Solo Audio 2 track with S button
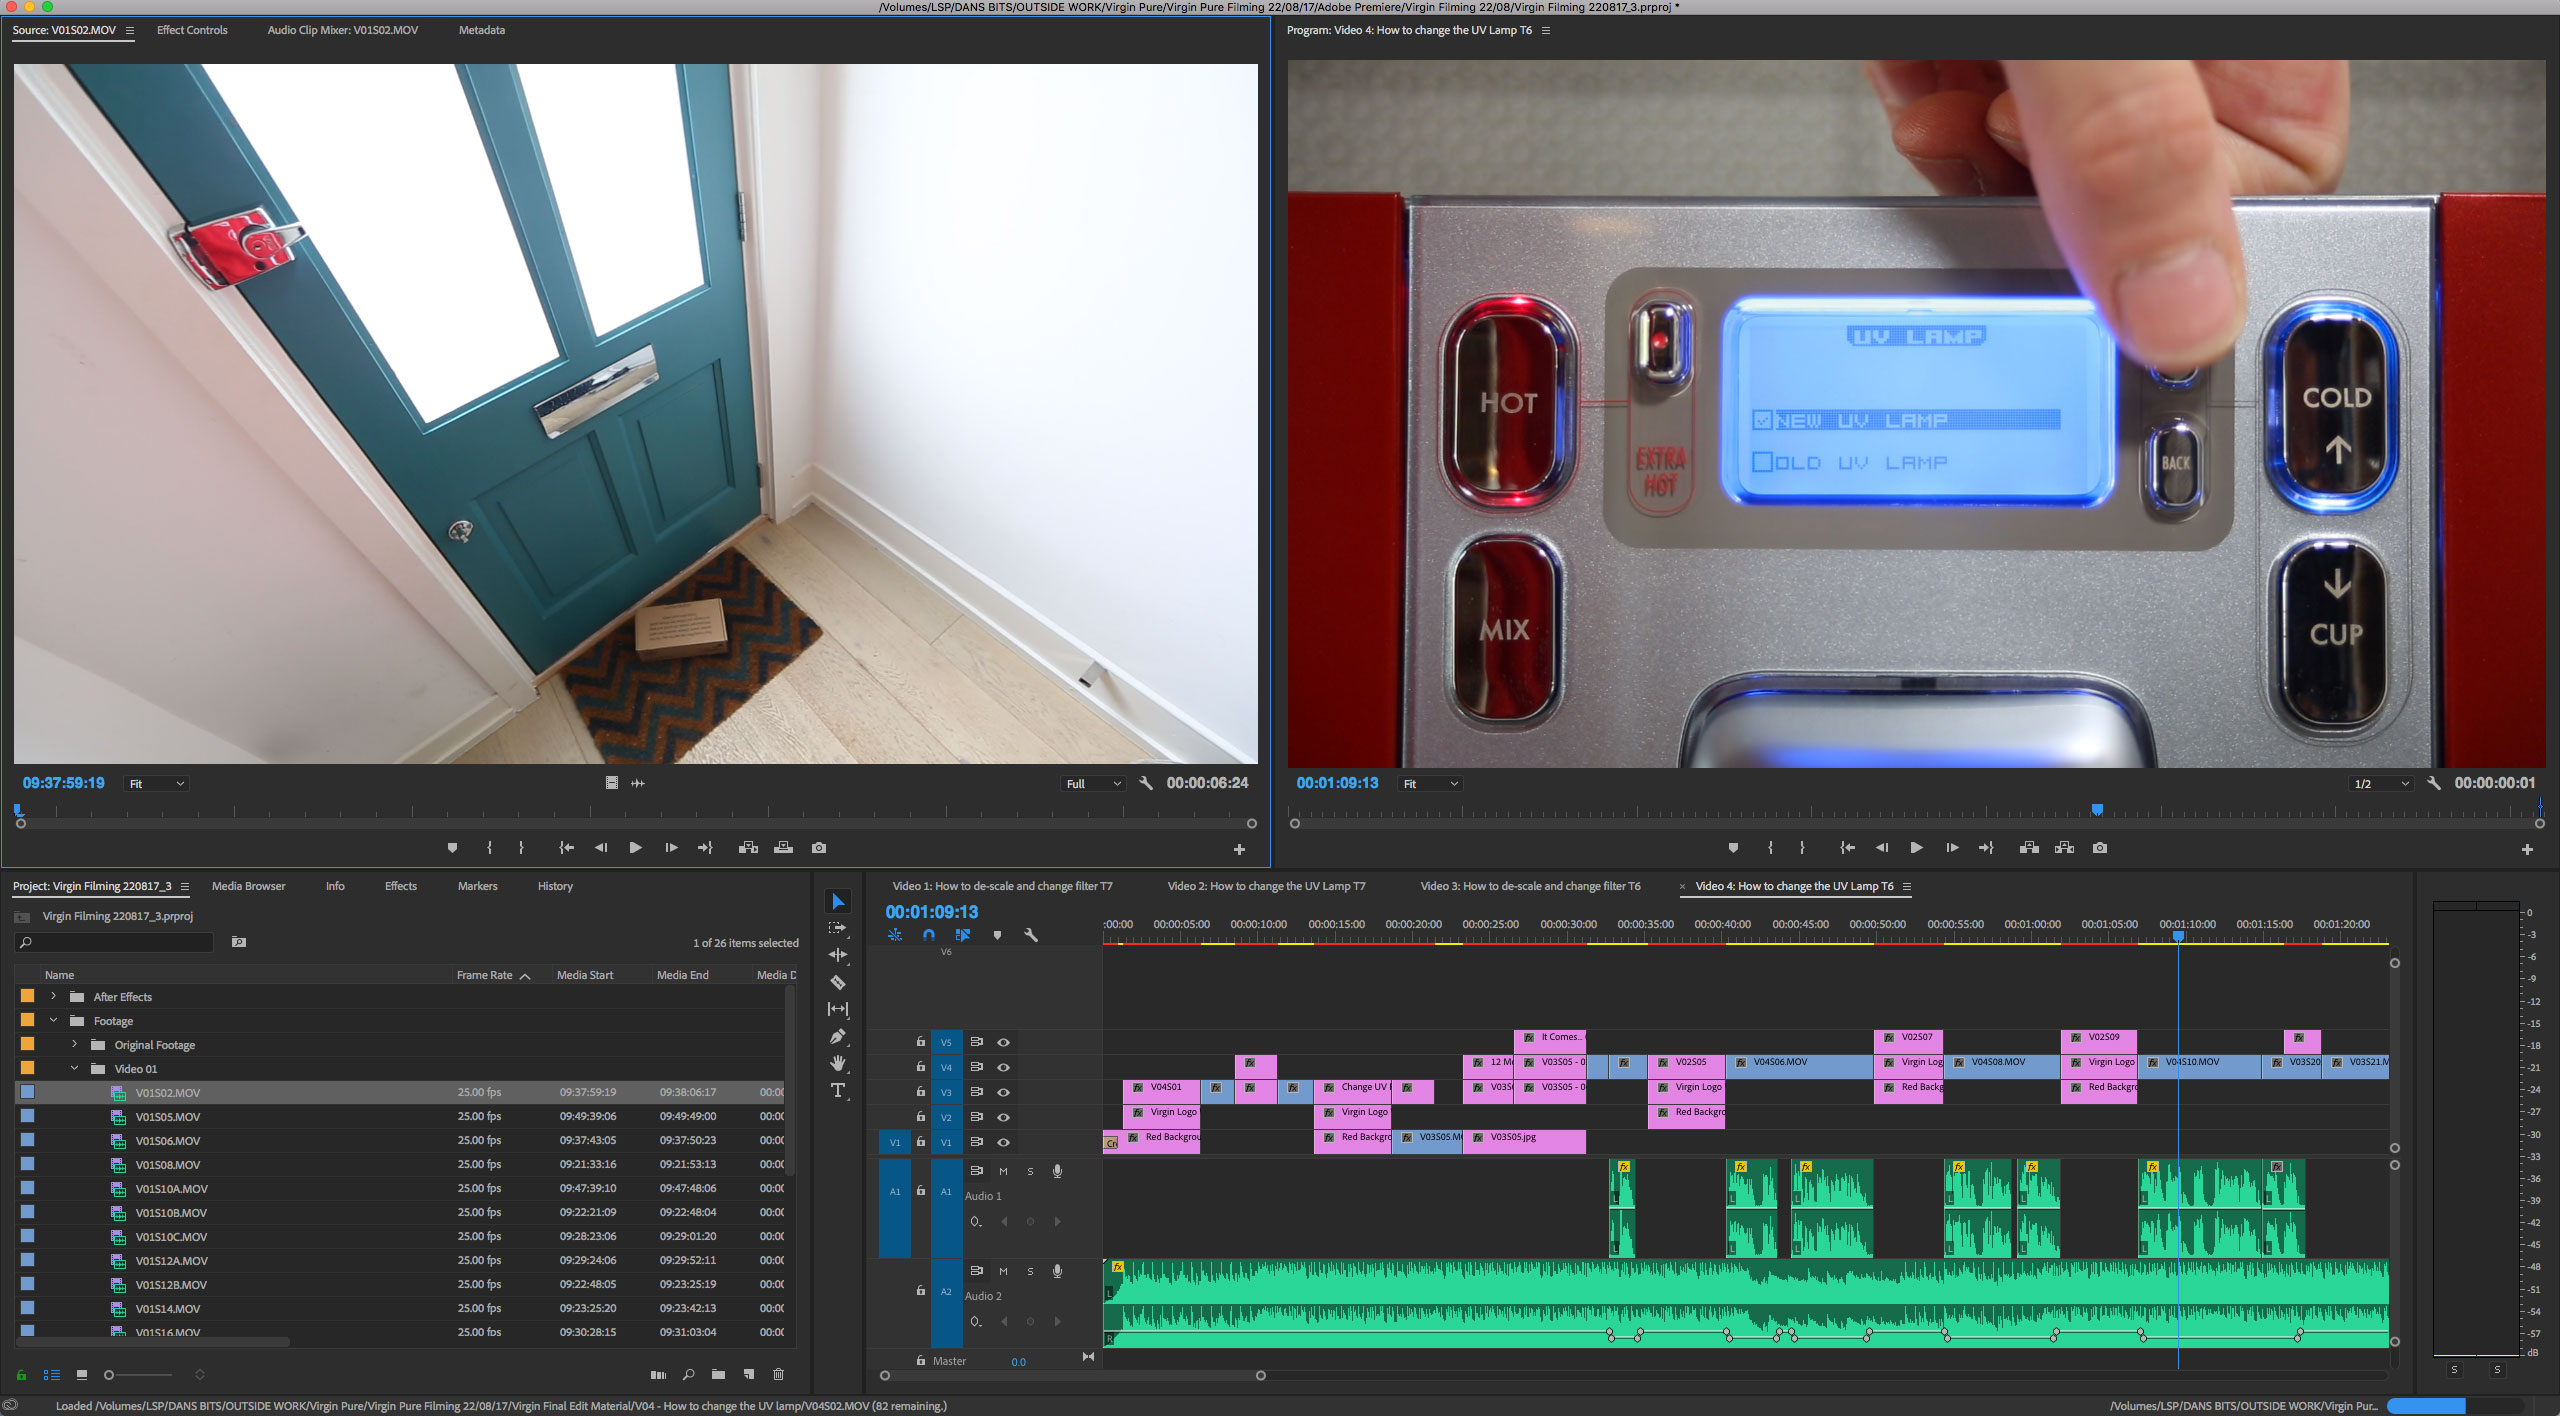 [x=1030, y=1271]
